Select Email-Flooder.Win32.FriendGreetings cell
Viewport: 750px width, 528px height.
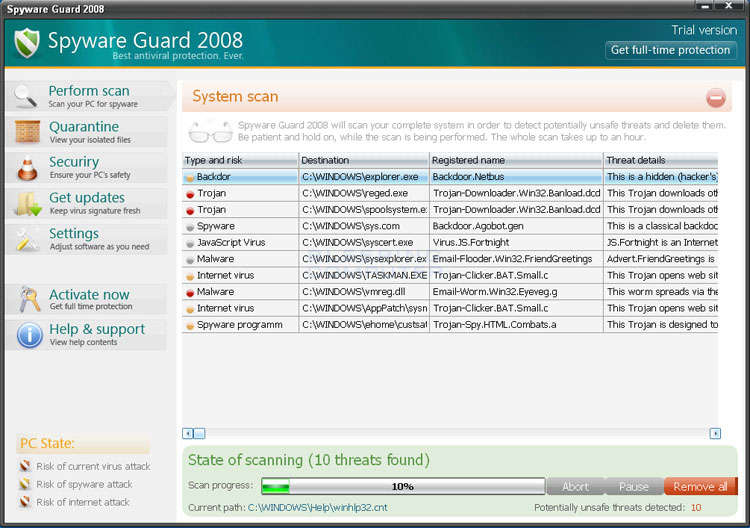click(517, 259)
